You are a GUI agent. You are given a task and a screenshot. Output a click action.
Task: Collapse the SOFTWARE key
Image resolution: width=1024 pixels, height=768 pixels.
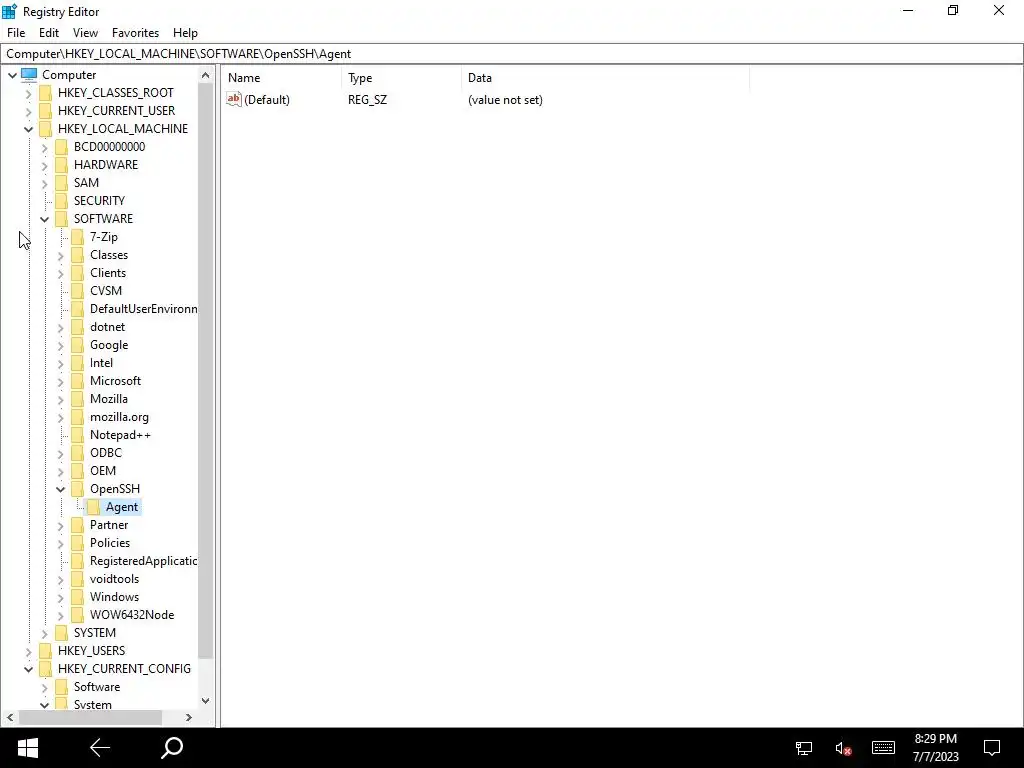coord(44,219)
